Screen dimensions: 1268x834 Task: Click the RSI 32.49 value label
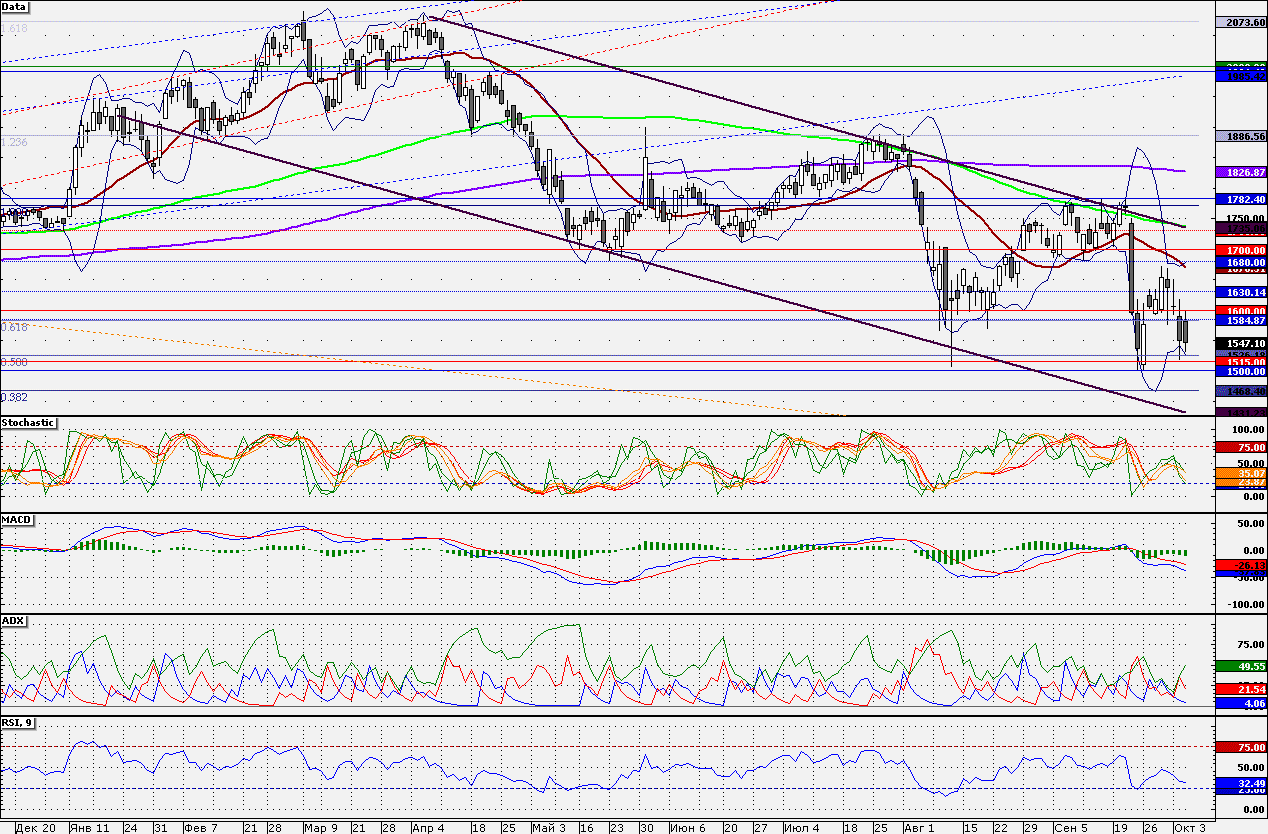tap(1239, 783)
